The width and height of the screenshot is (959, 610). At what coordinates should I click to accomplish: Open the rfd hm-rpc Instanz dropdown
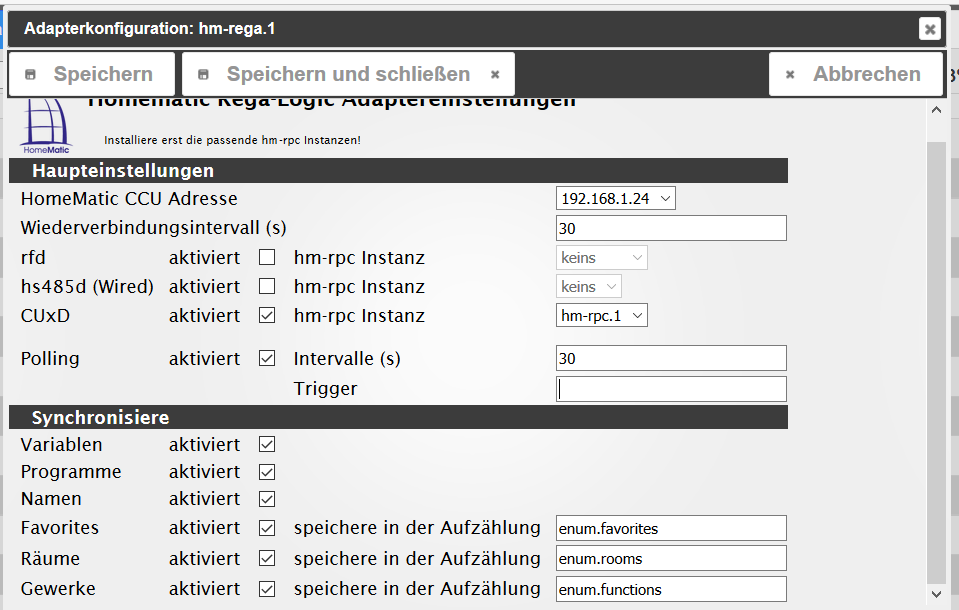[x=601, y=258]
